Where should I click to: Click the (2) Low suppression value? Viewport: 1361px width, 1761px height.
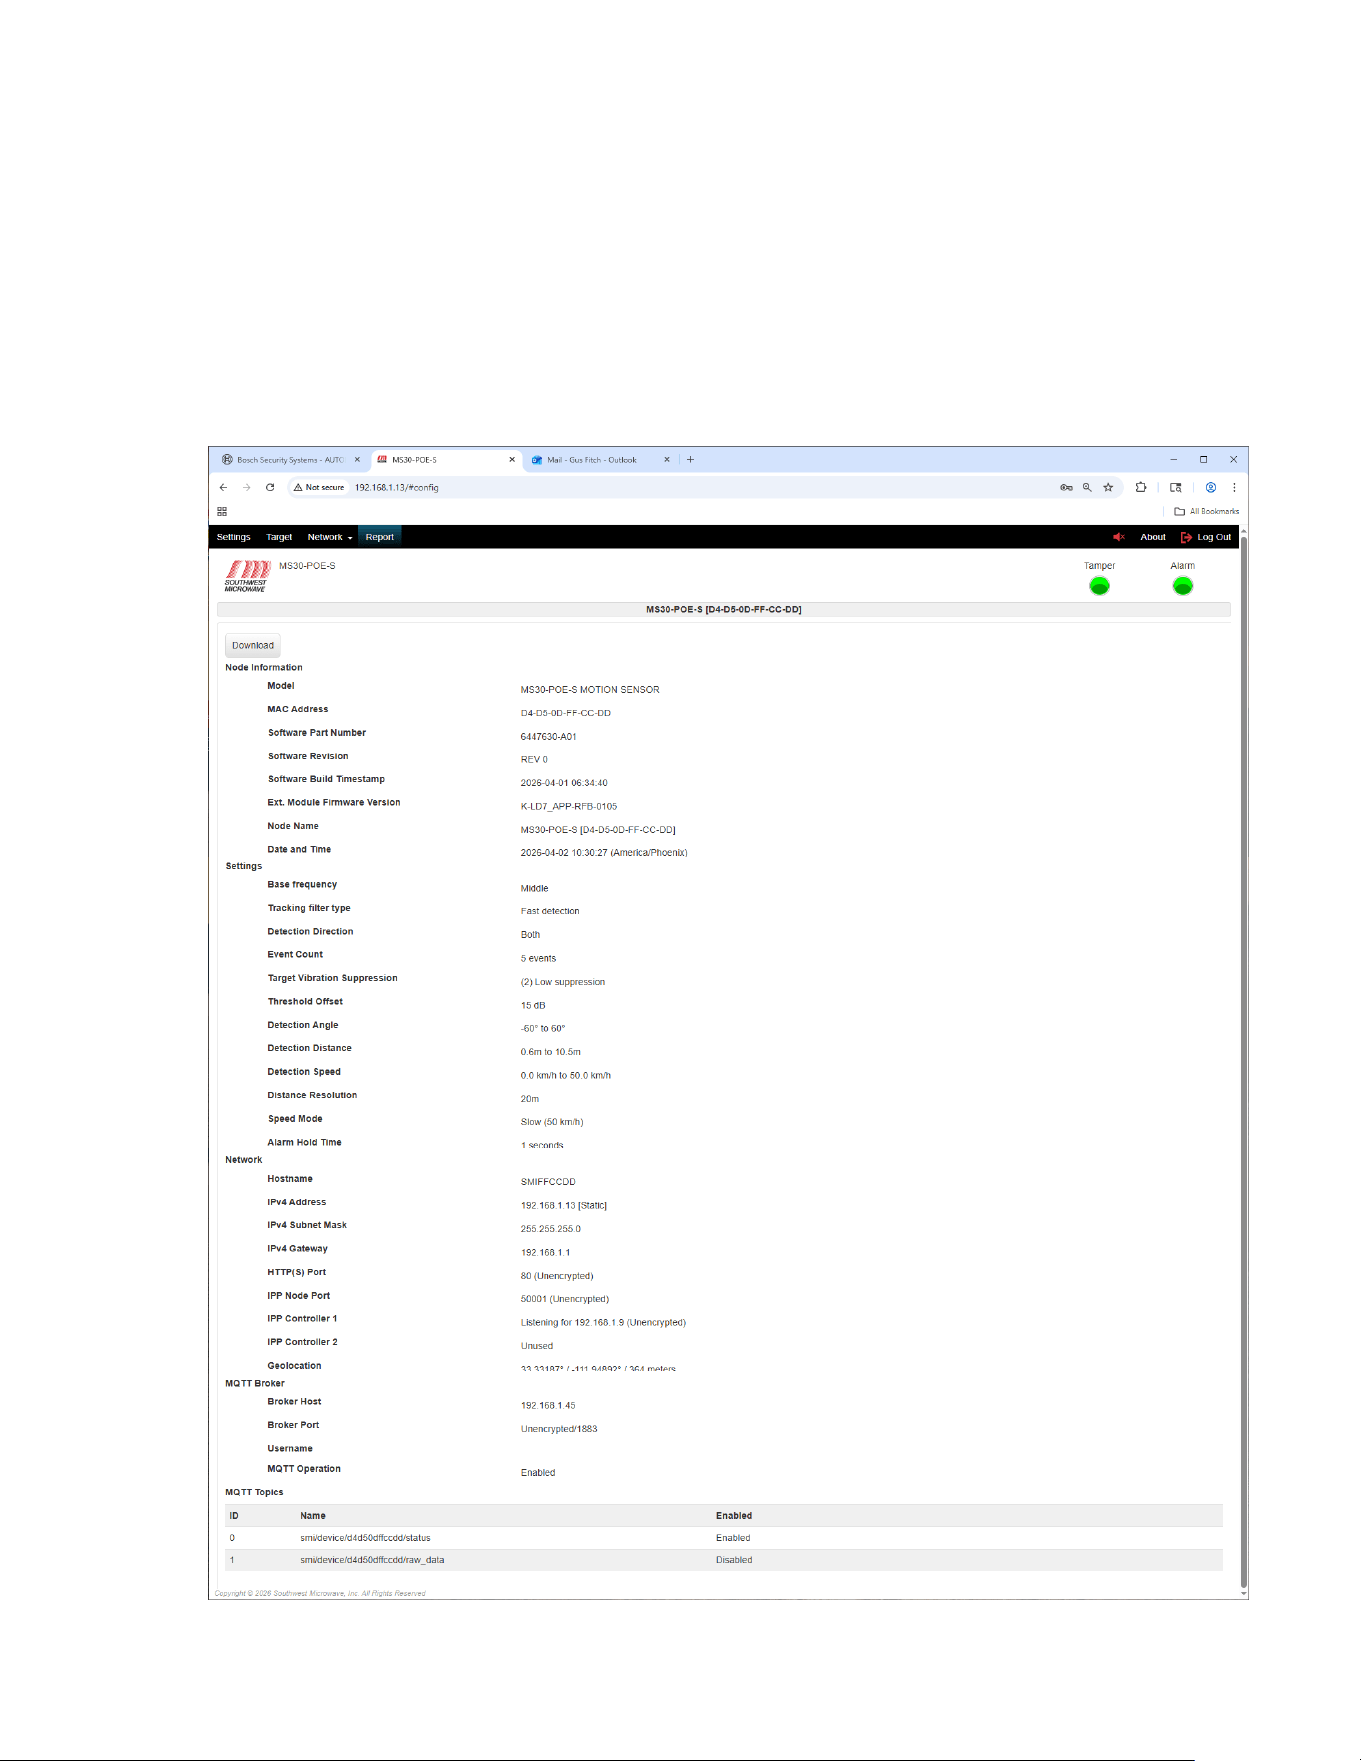coord(562,982)
